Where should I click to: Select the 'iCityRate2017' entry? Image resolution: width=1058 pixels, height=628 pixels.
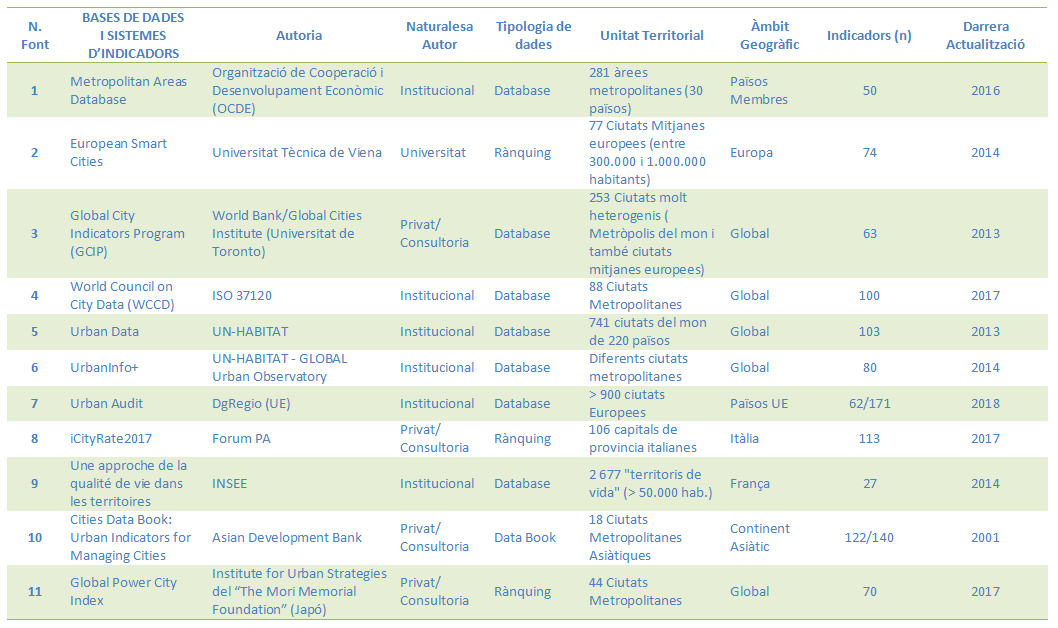click(x=111, y=438)
